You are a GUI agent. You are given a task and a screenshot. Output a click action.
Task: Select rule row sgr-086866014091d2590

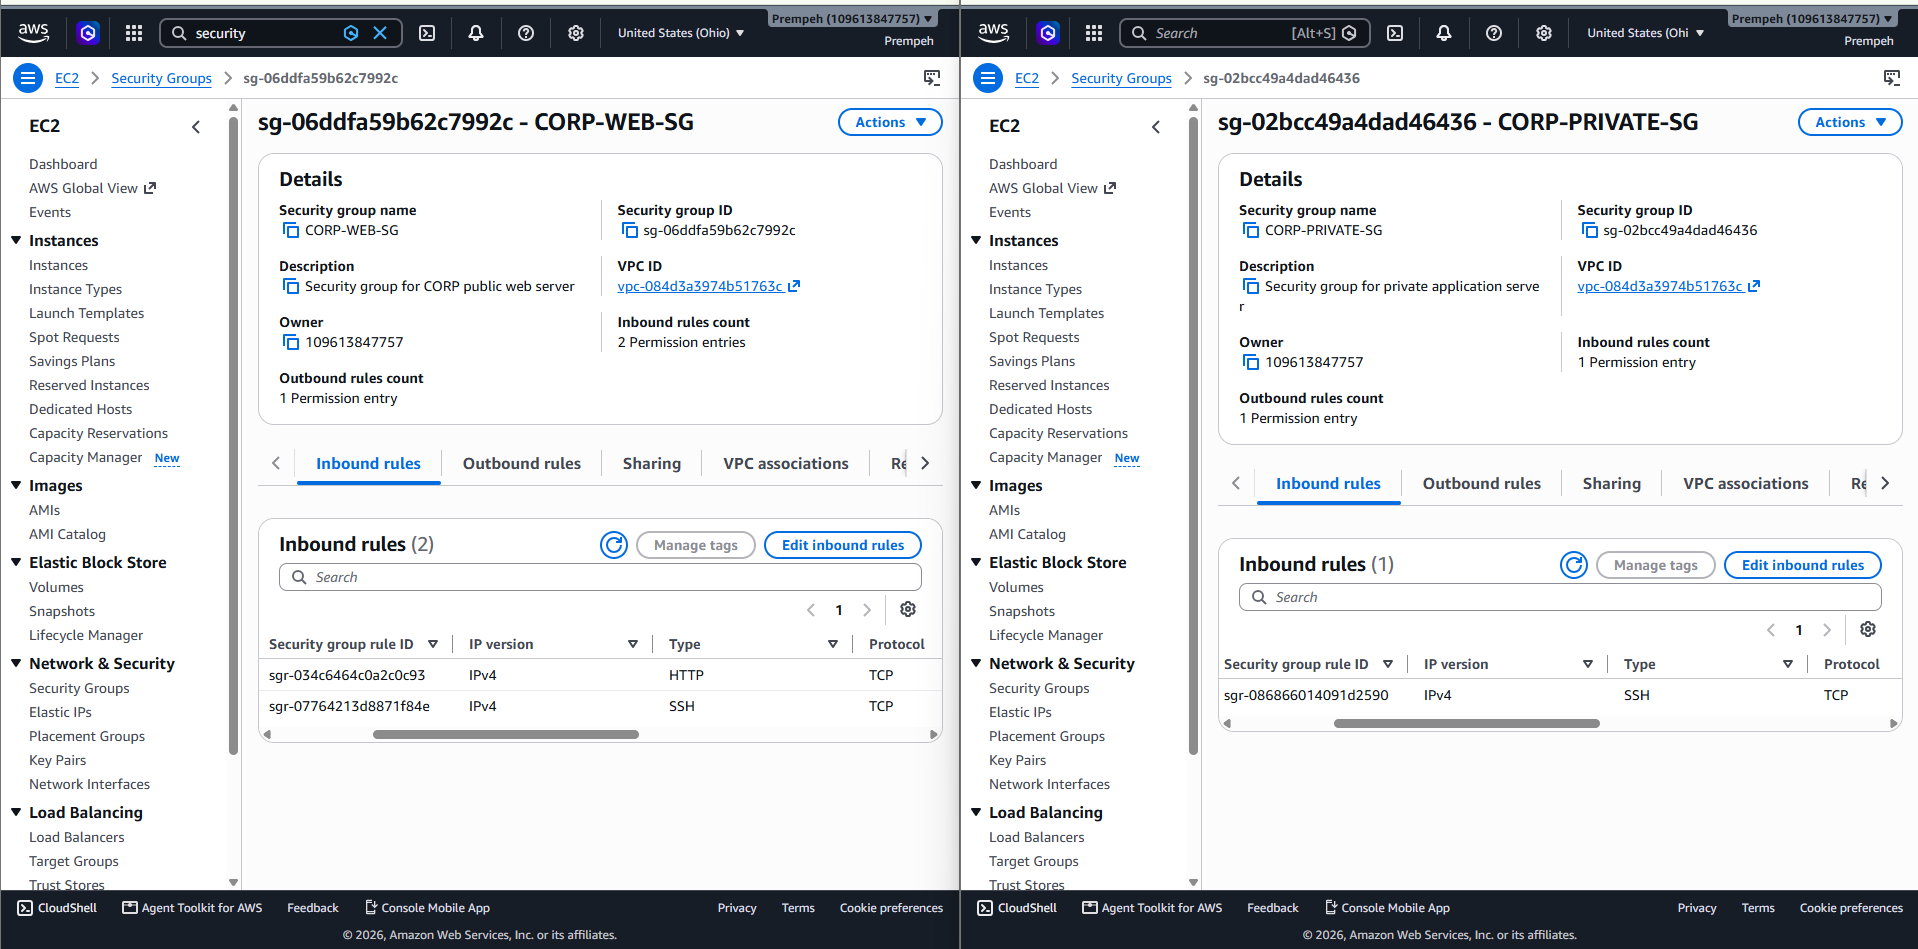pos(1560,695)
